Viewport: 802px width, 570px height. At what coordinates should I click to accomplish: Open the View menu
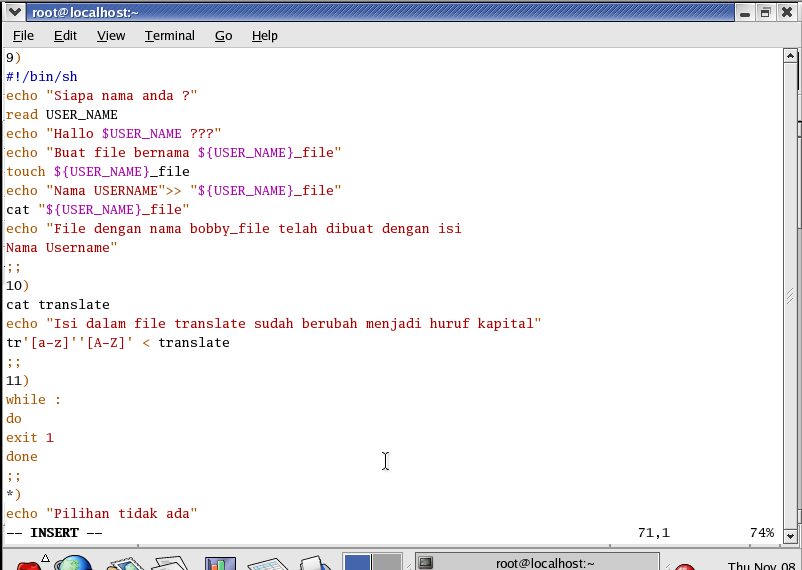click(110, 36)
